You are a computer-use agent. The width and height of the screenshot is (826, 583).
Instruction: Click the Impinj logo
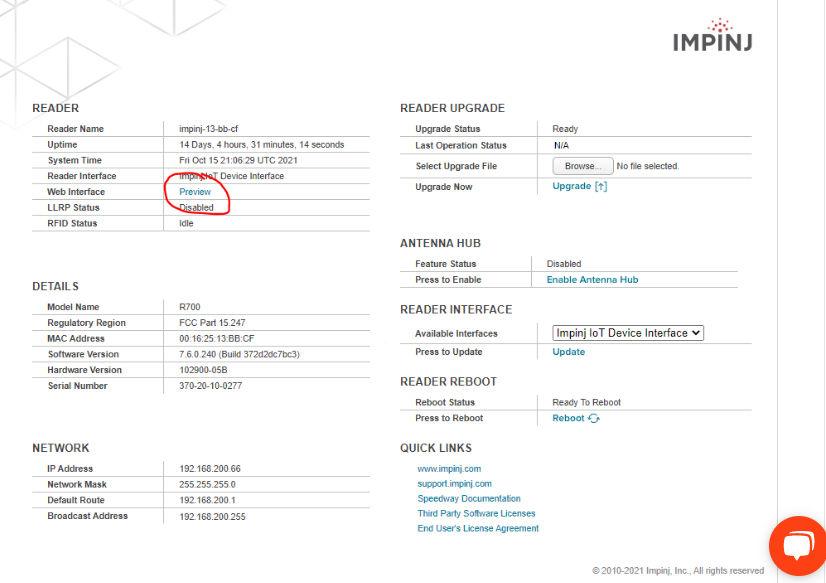713,35
